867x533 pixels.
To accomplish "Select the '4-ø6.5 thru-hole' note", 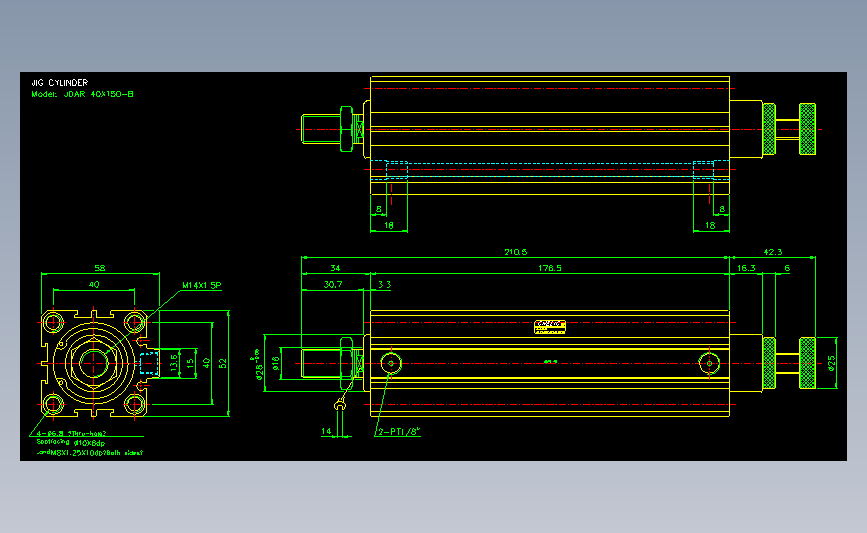I will 71,433.
